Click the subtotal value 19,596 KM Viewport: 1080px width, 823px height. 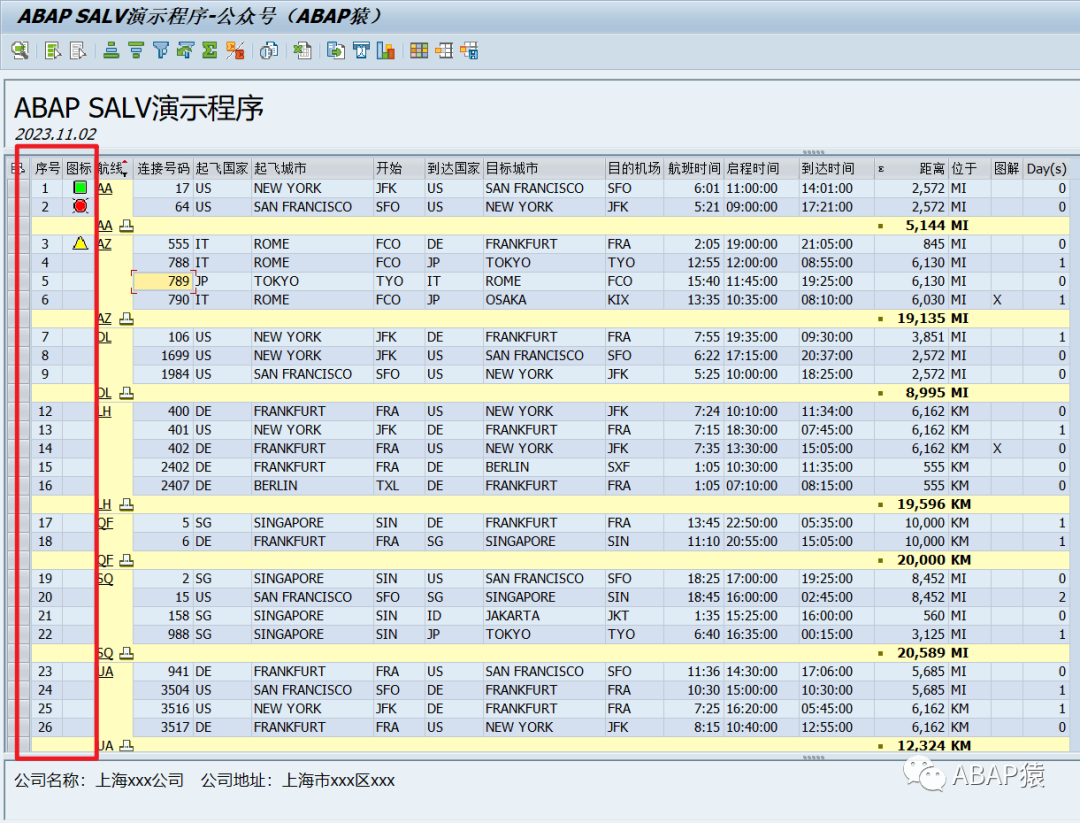pos(934,504)
